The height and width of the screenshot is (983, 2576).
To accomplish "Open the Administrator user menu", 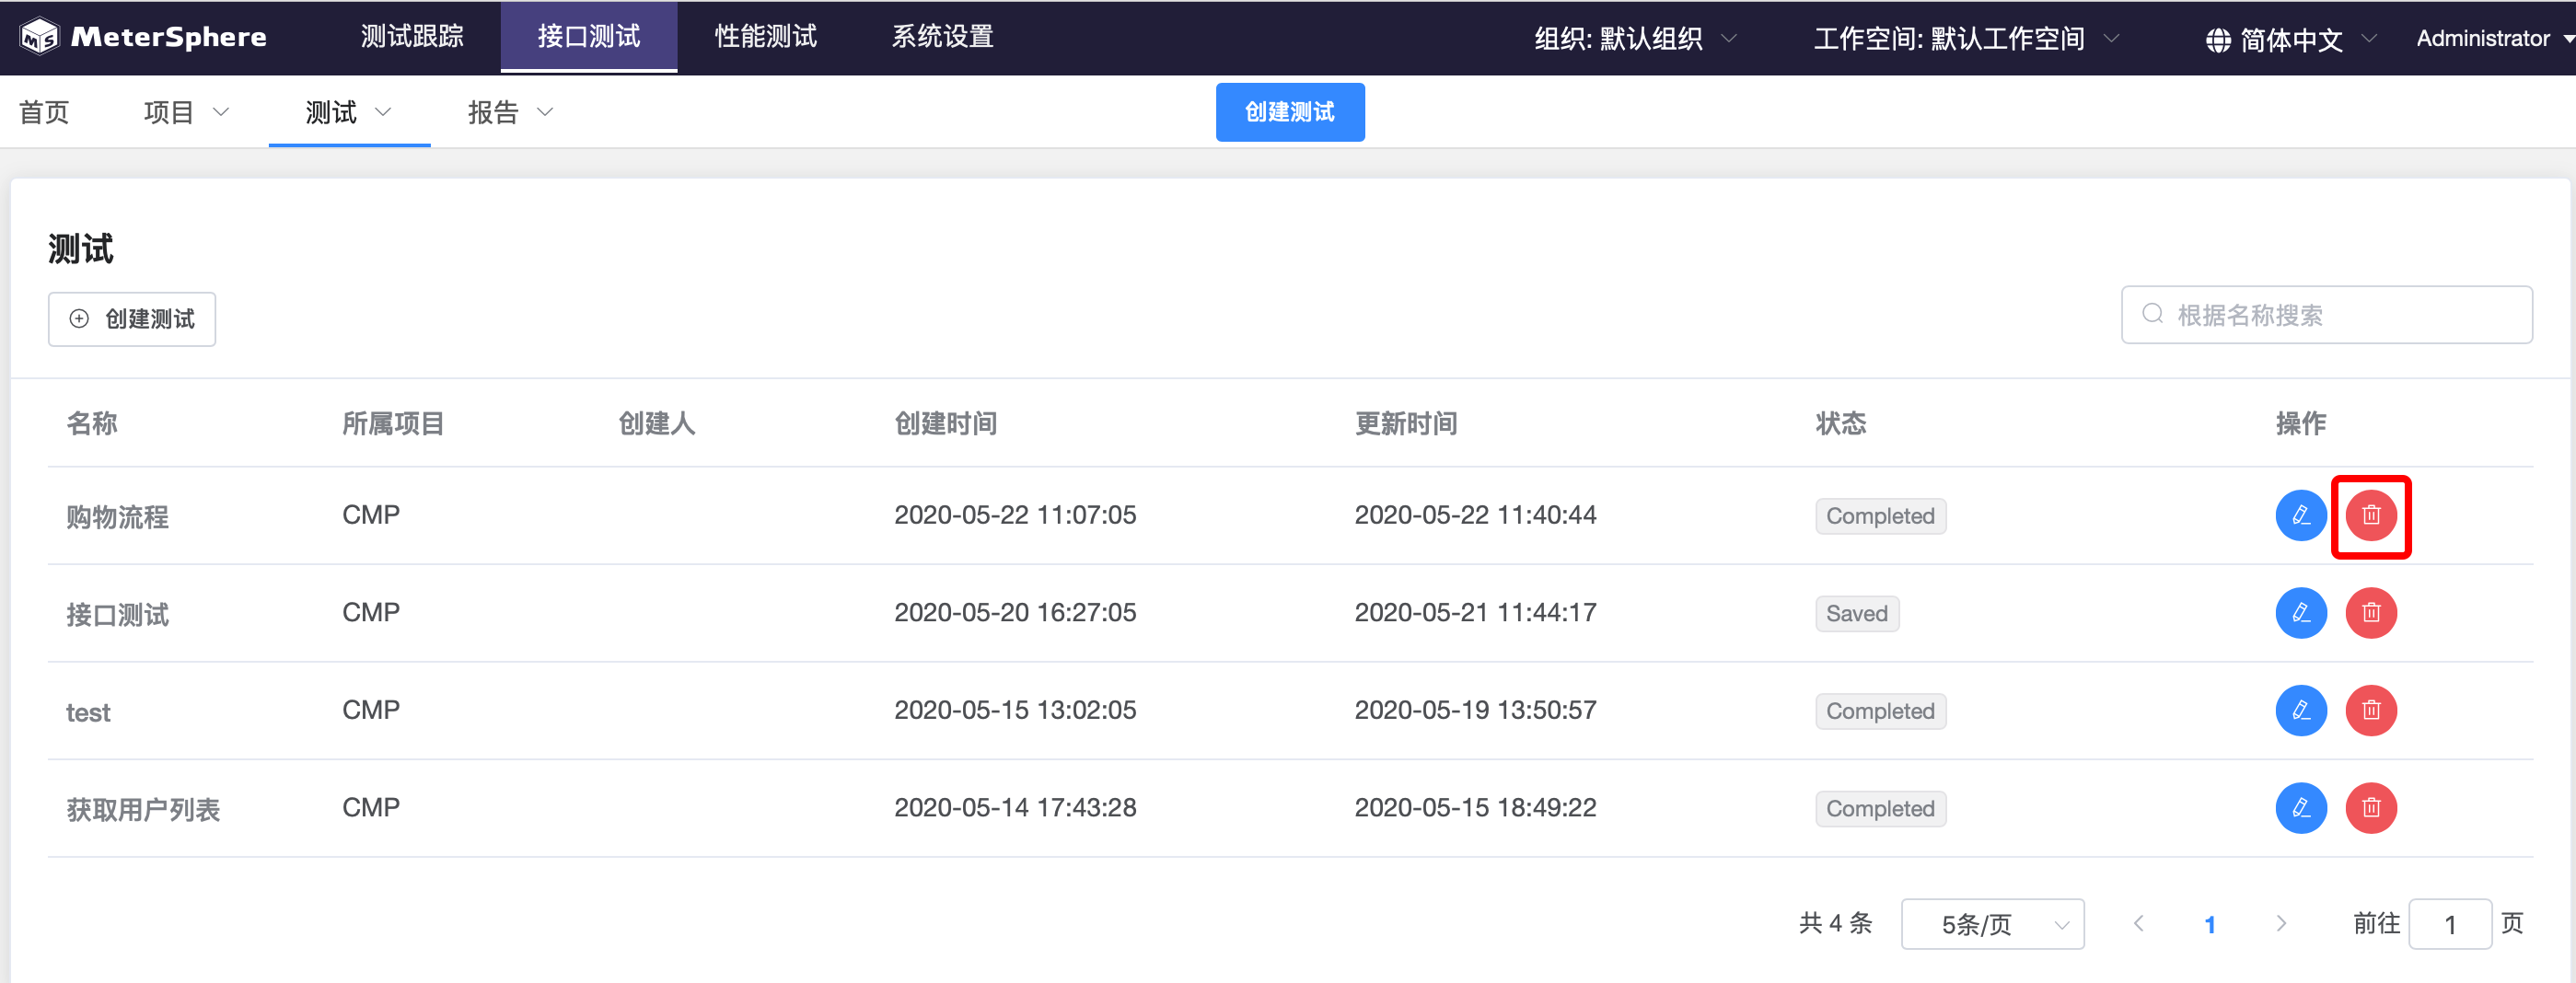I will tap(2494, 39).
